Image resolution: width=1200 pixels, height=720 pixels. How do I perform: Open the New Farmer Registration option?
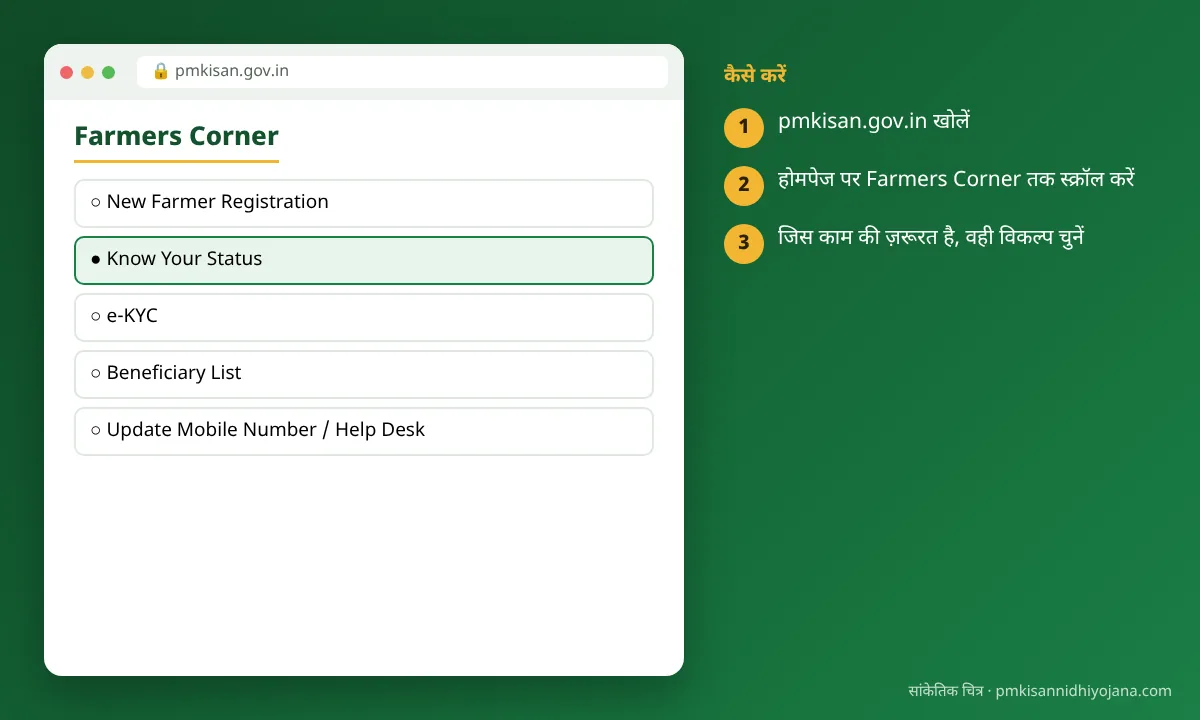click(x=364, y=203)
